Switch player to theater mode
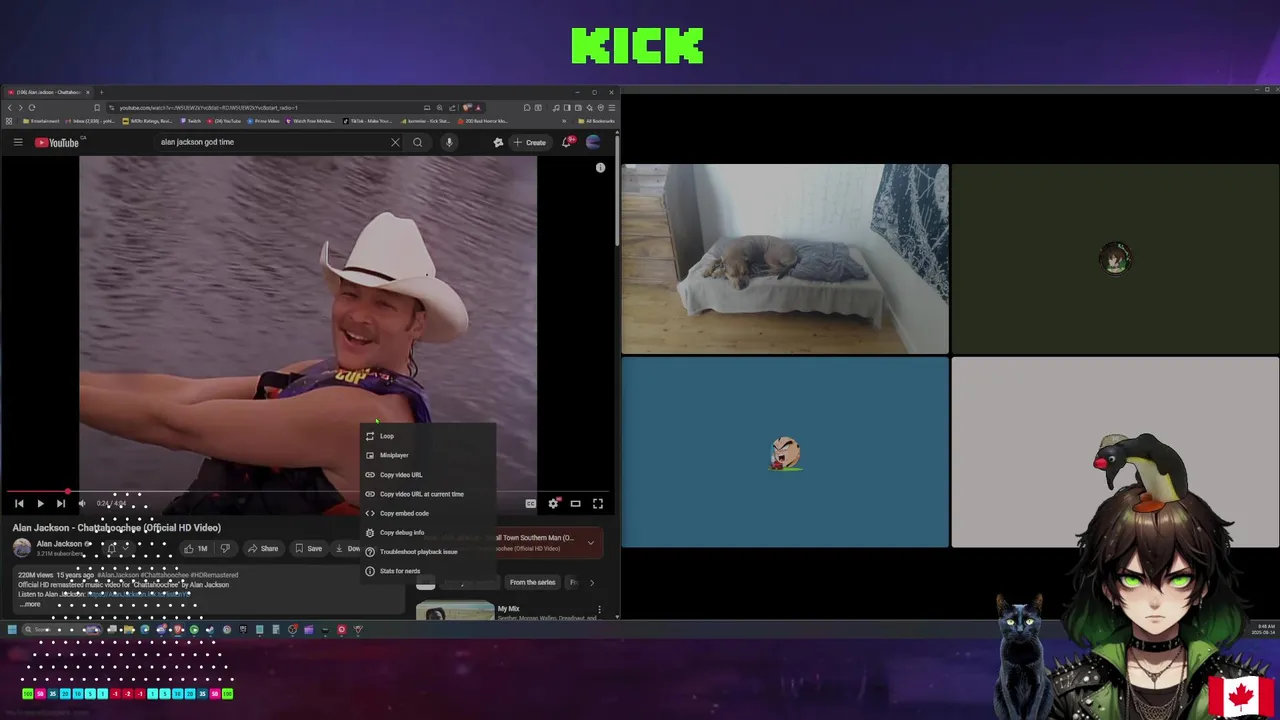The width and height of the screenshot is (1280, 720). pyautogui.click(x=575, y=504)
